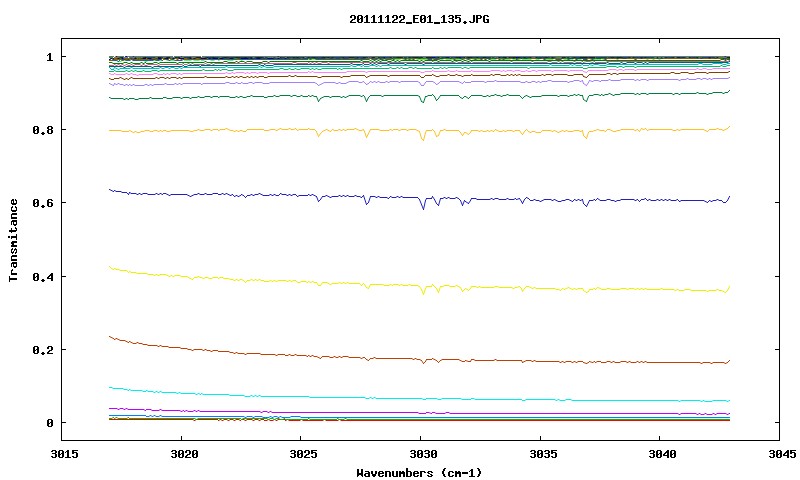The width and height of the screenshot is (800, 480).
Task: Click the y-axis tick label 1
Action: click(49, 57)
